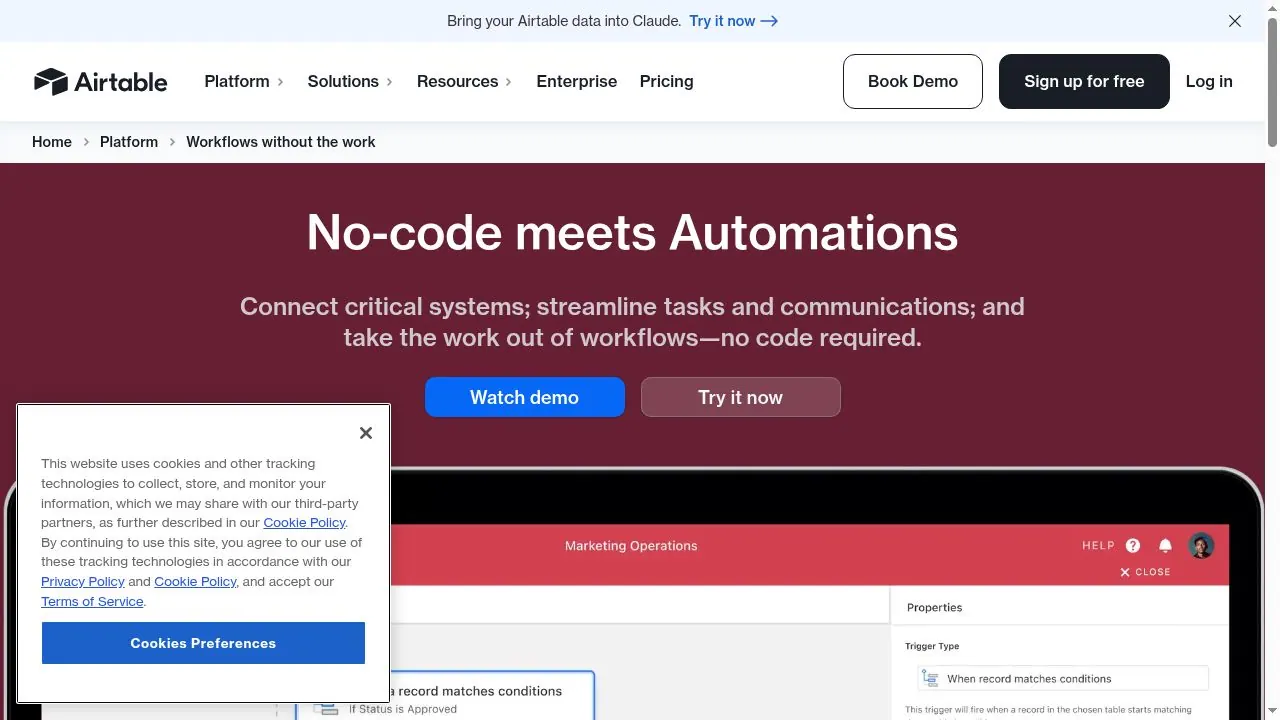The image size is (1280, 720).
Task: Click the Log in link
Action: coord(1209,81)
